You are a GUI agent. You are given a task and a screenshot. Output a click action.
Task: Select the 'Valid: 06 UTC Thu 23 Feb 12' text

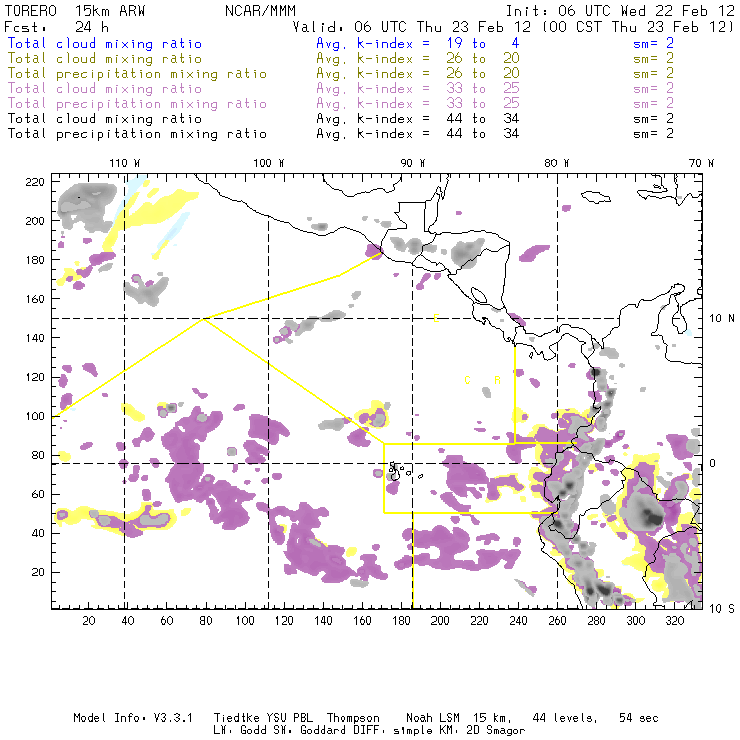point(411,26)
